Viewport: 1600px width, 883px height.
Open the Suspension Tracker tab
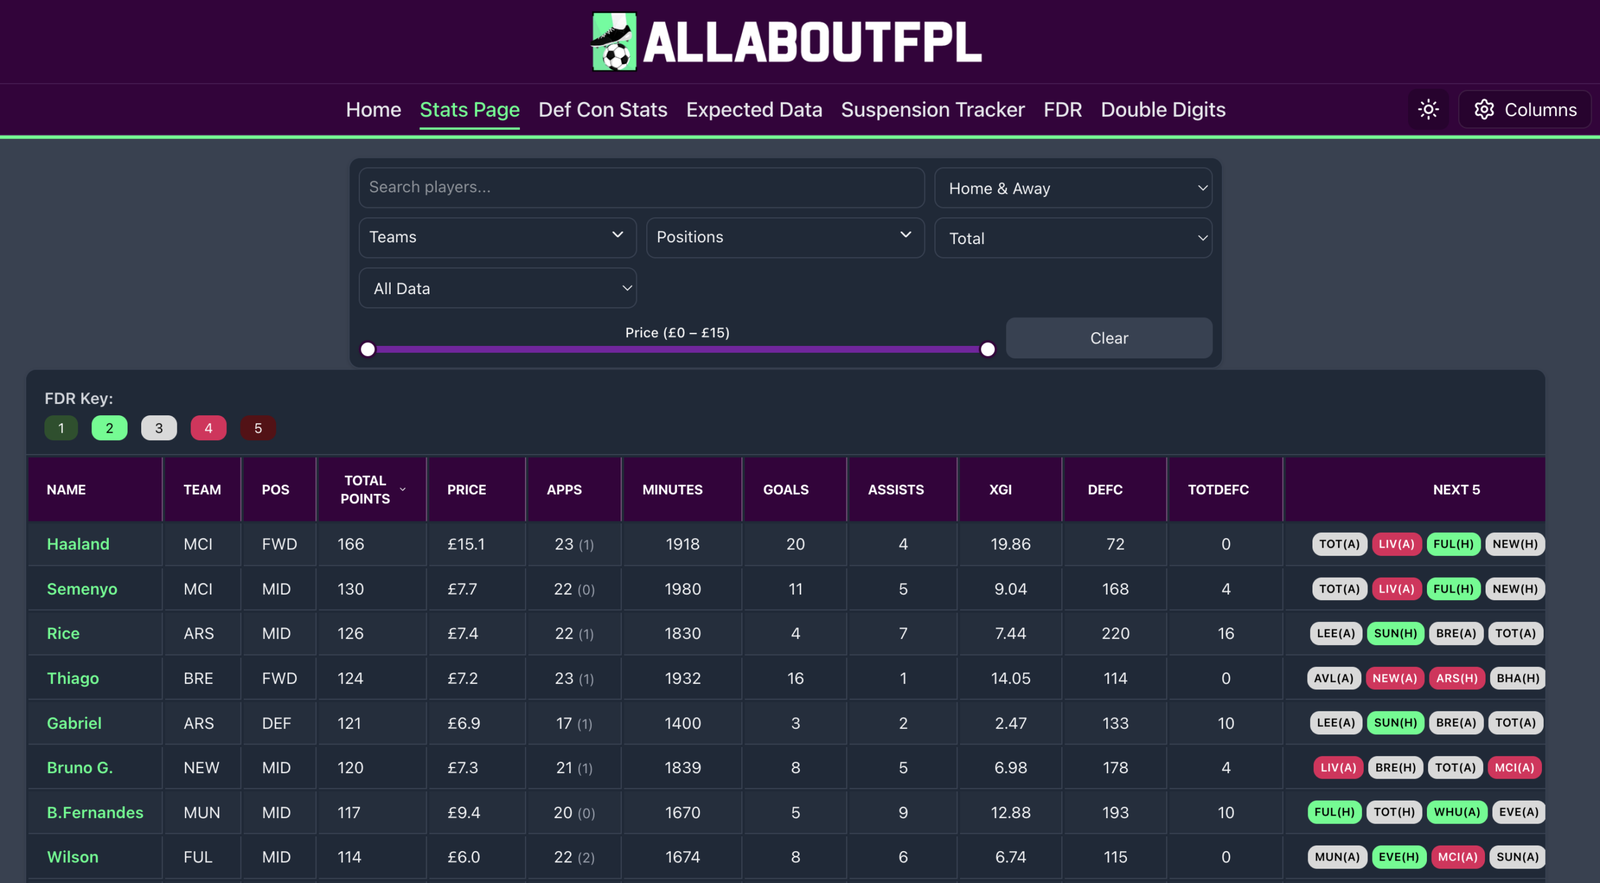coord(933,109)
